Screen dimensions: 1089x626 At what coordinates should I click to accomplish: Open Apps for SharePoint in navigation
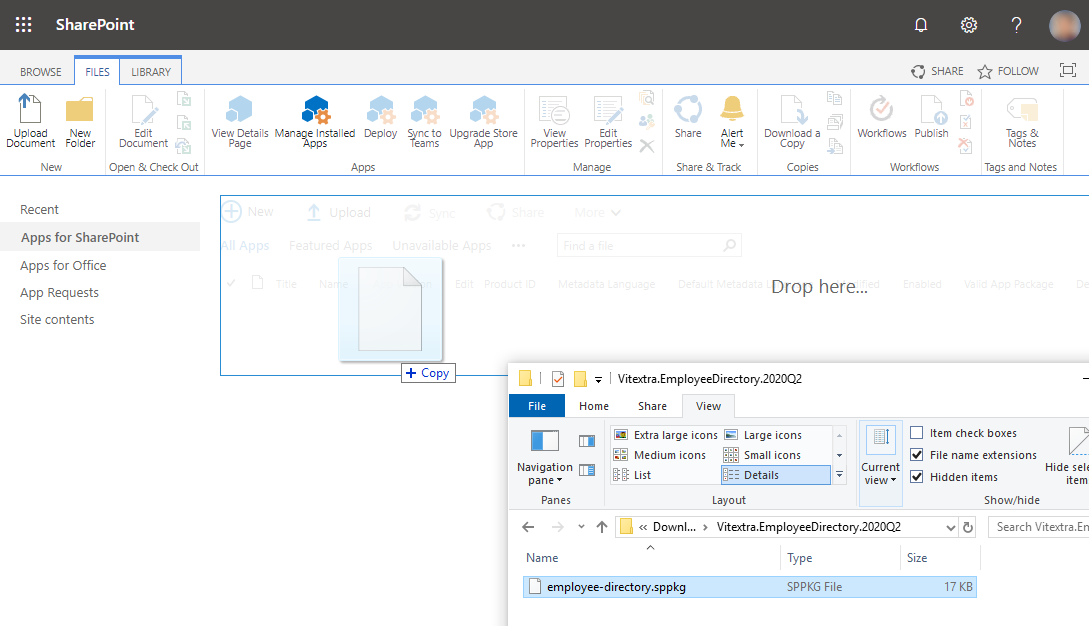click(x=80, y=237)
